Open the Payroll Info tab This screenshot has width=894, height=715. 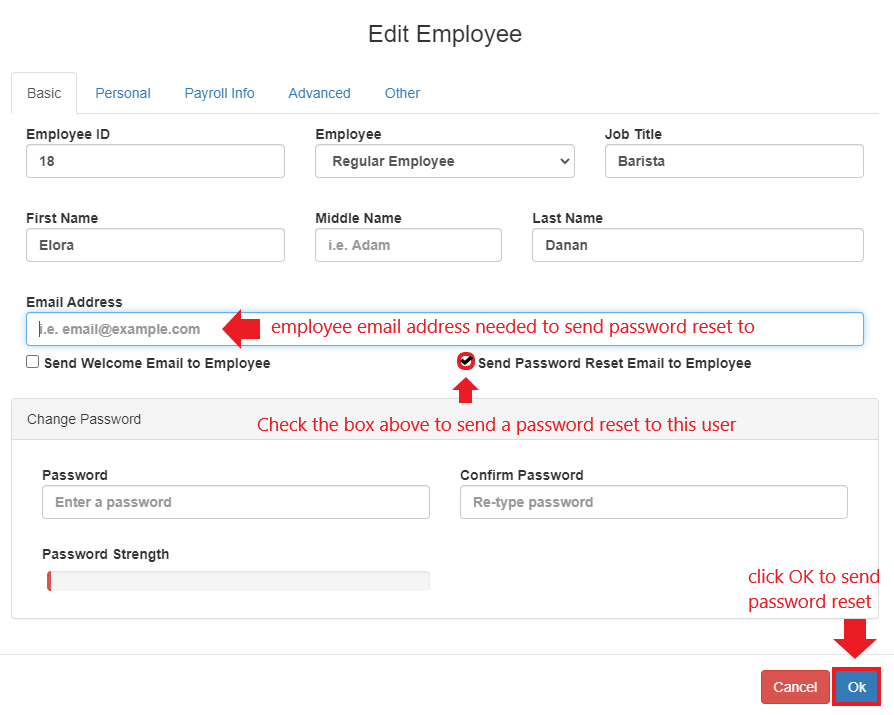pyautogui.click(x=219, y=93)
